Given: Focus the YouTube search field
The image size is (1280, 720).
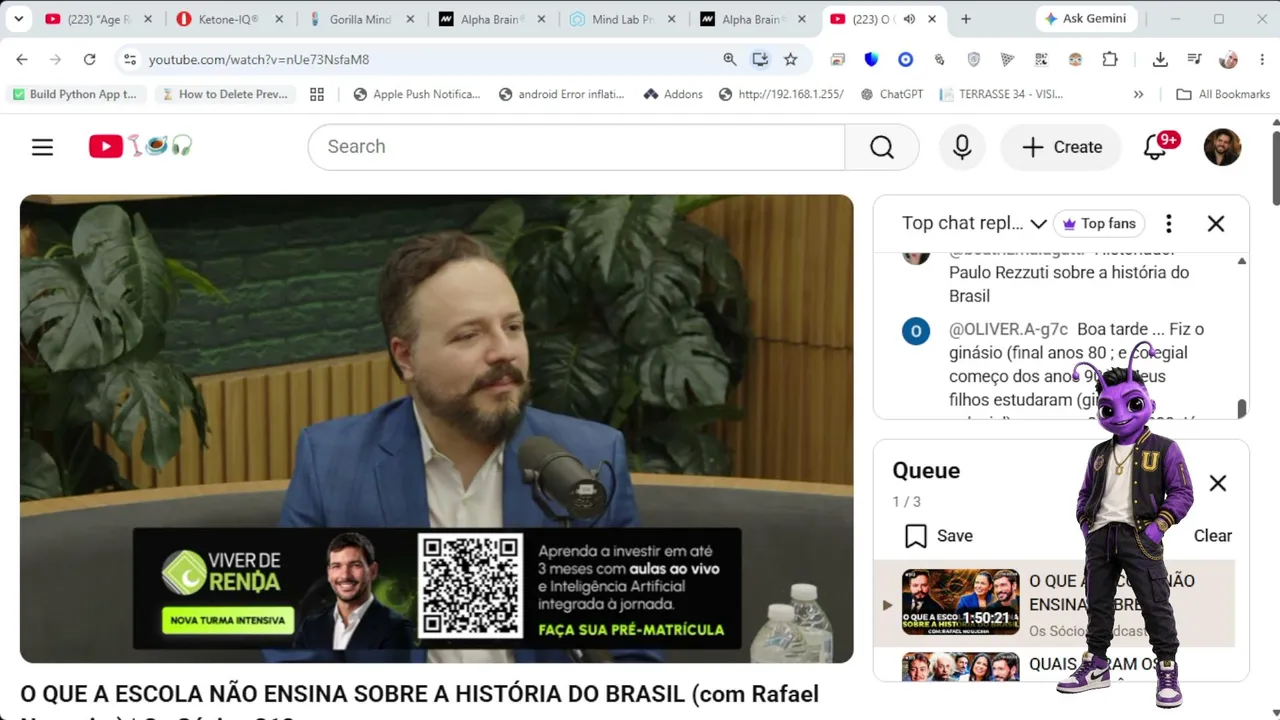Looking at the screenshot, I should pos(576,147).
